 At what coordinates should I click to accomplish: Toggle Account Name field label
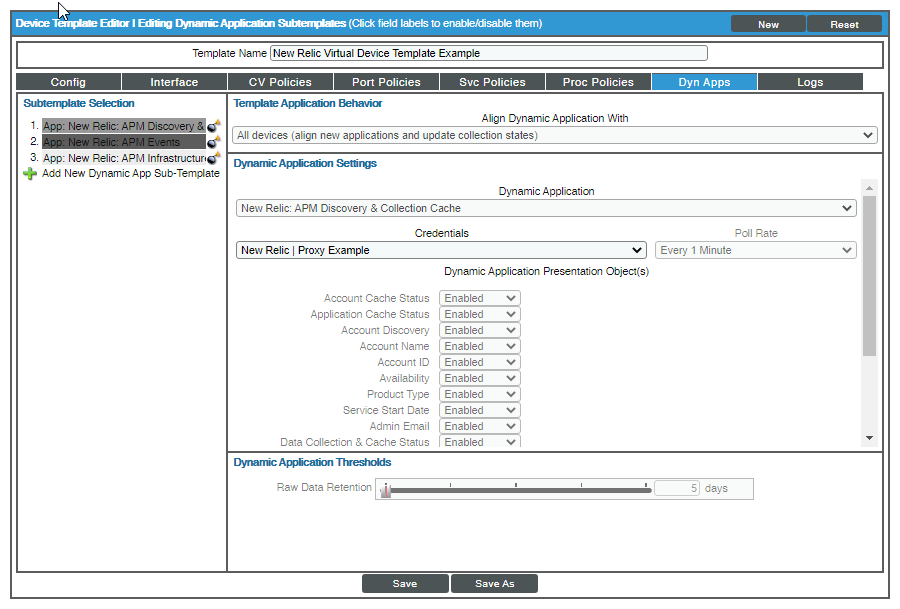click(x=394, y=346)
